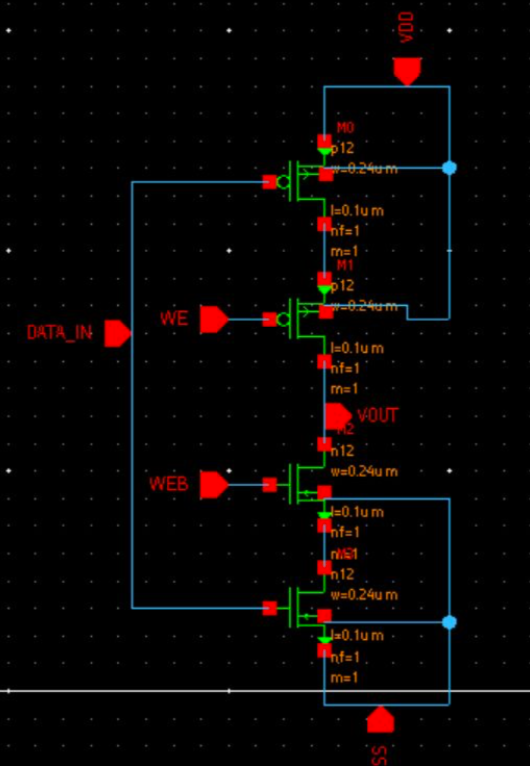This screenshot has height=766, width=530.
Task: Click the bulk terminal of M0
Action: [326, 174]
